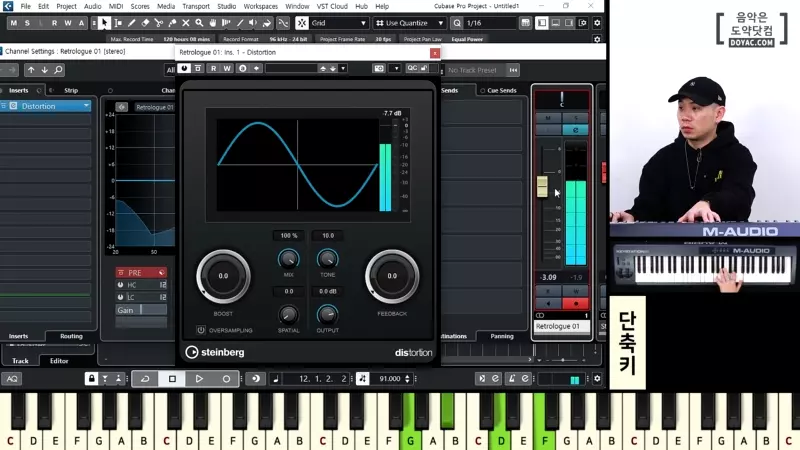Click the A/B compare icon in plug-in header
Viewport: 800px width, 450px height.
click(x=242, y=68)
